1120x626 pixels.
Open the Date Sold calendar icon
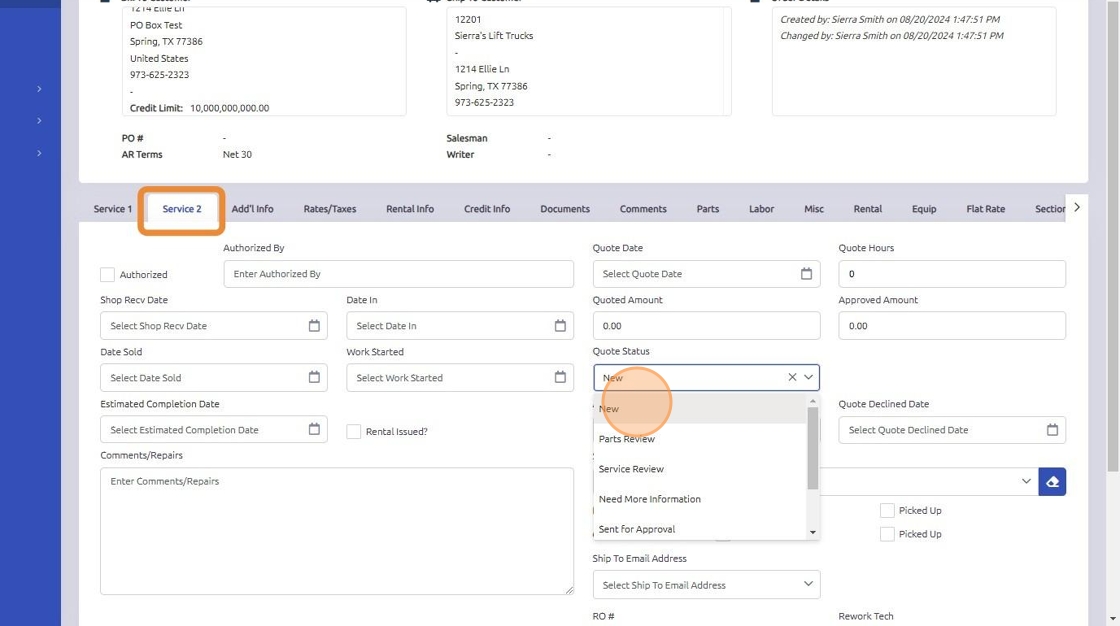(x=314, y=378)
